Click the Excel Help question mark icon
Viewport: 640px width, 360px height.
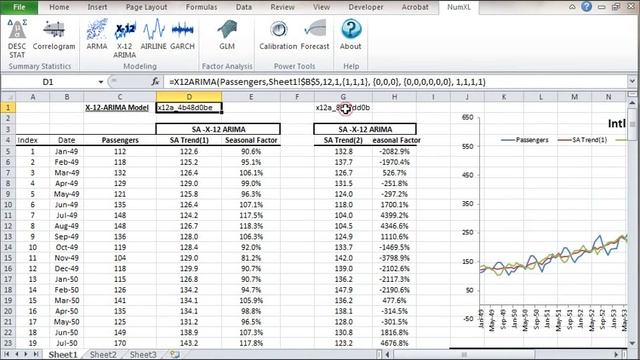pos(587,7)
